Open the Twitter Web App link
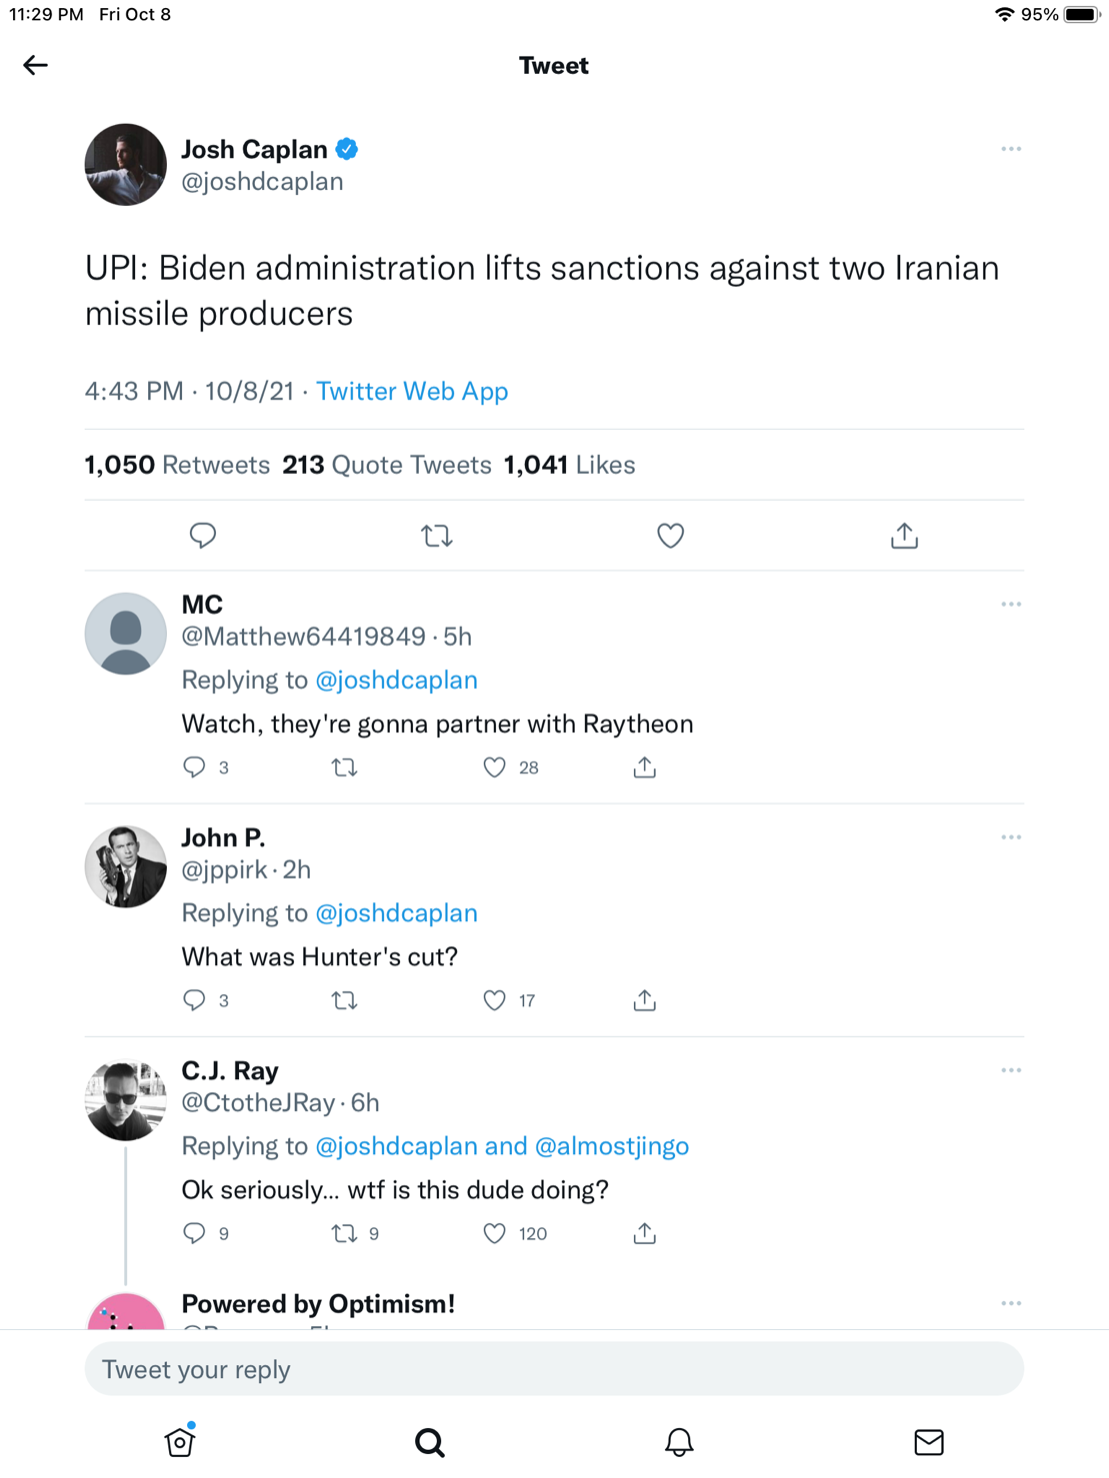Image resolution: width=1109 pixels, height=1478 pixels. coord(412,391)
